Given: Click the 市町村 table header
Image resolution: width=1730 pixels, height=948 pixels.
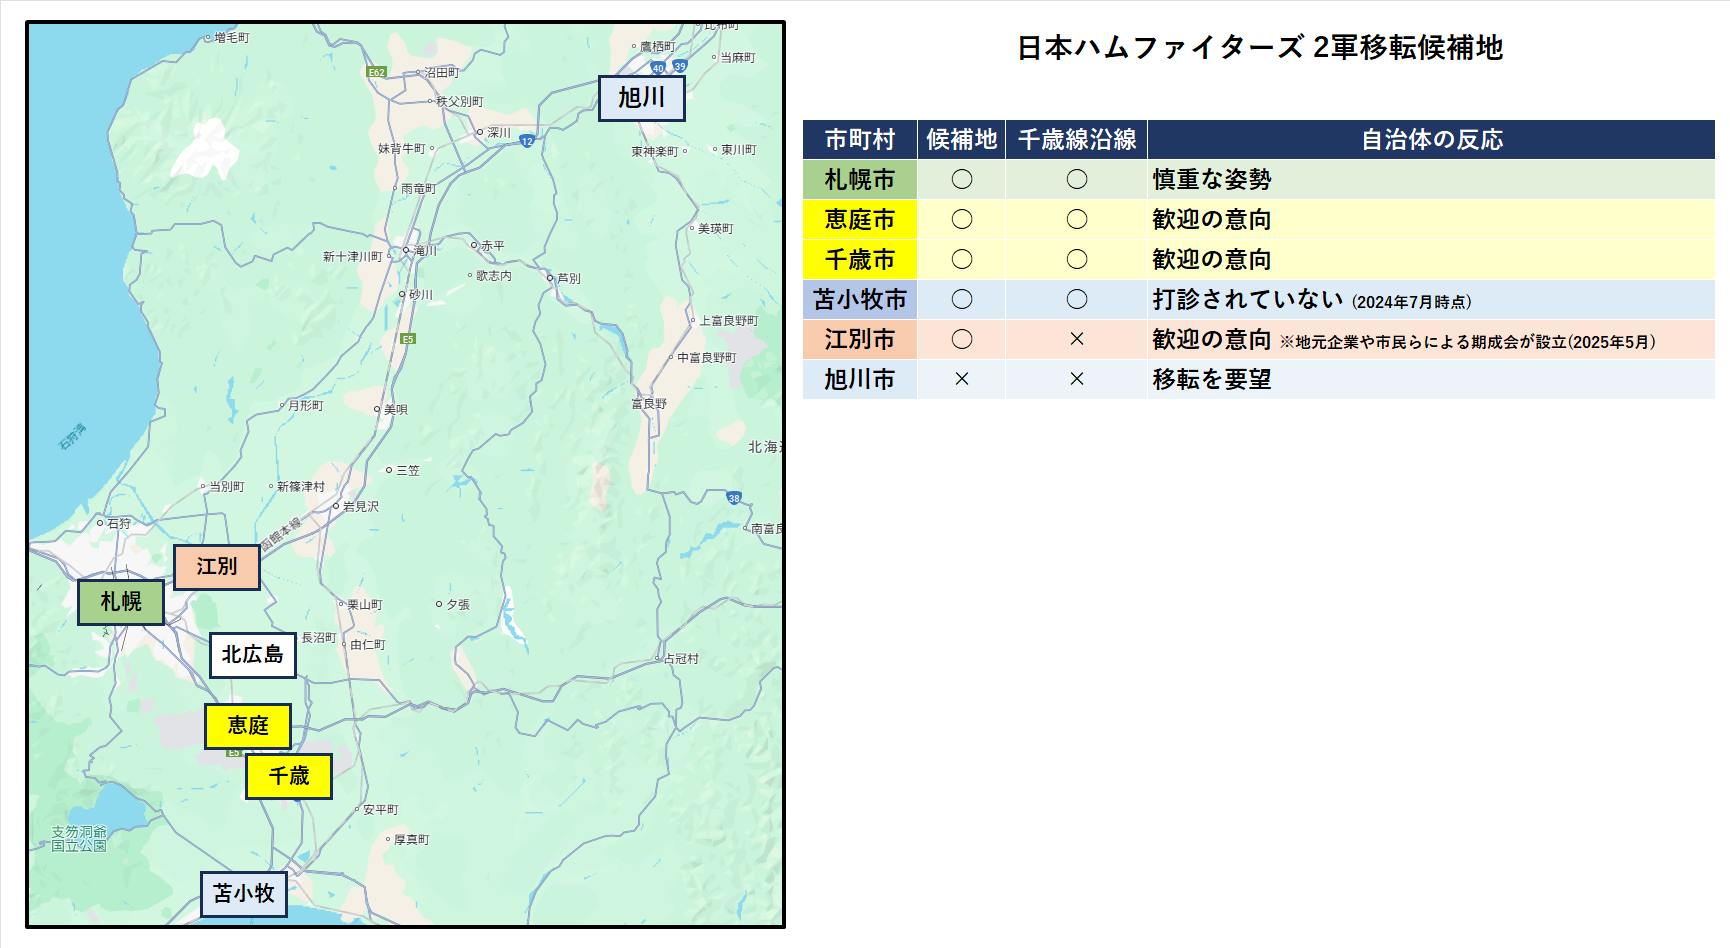Looking at the screenshot, I should (x=860, y=139).
